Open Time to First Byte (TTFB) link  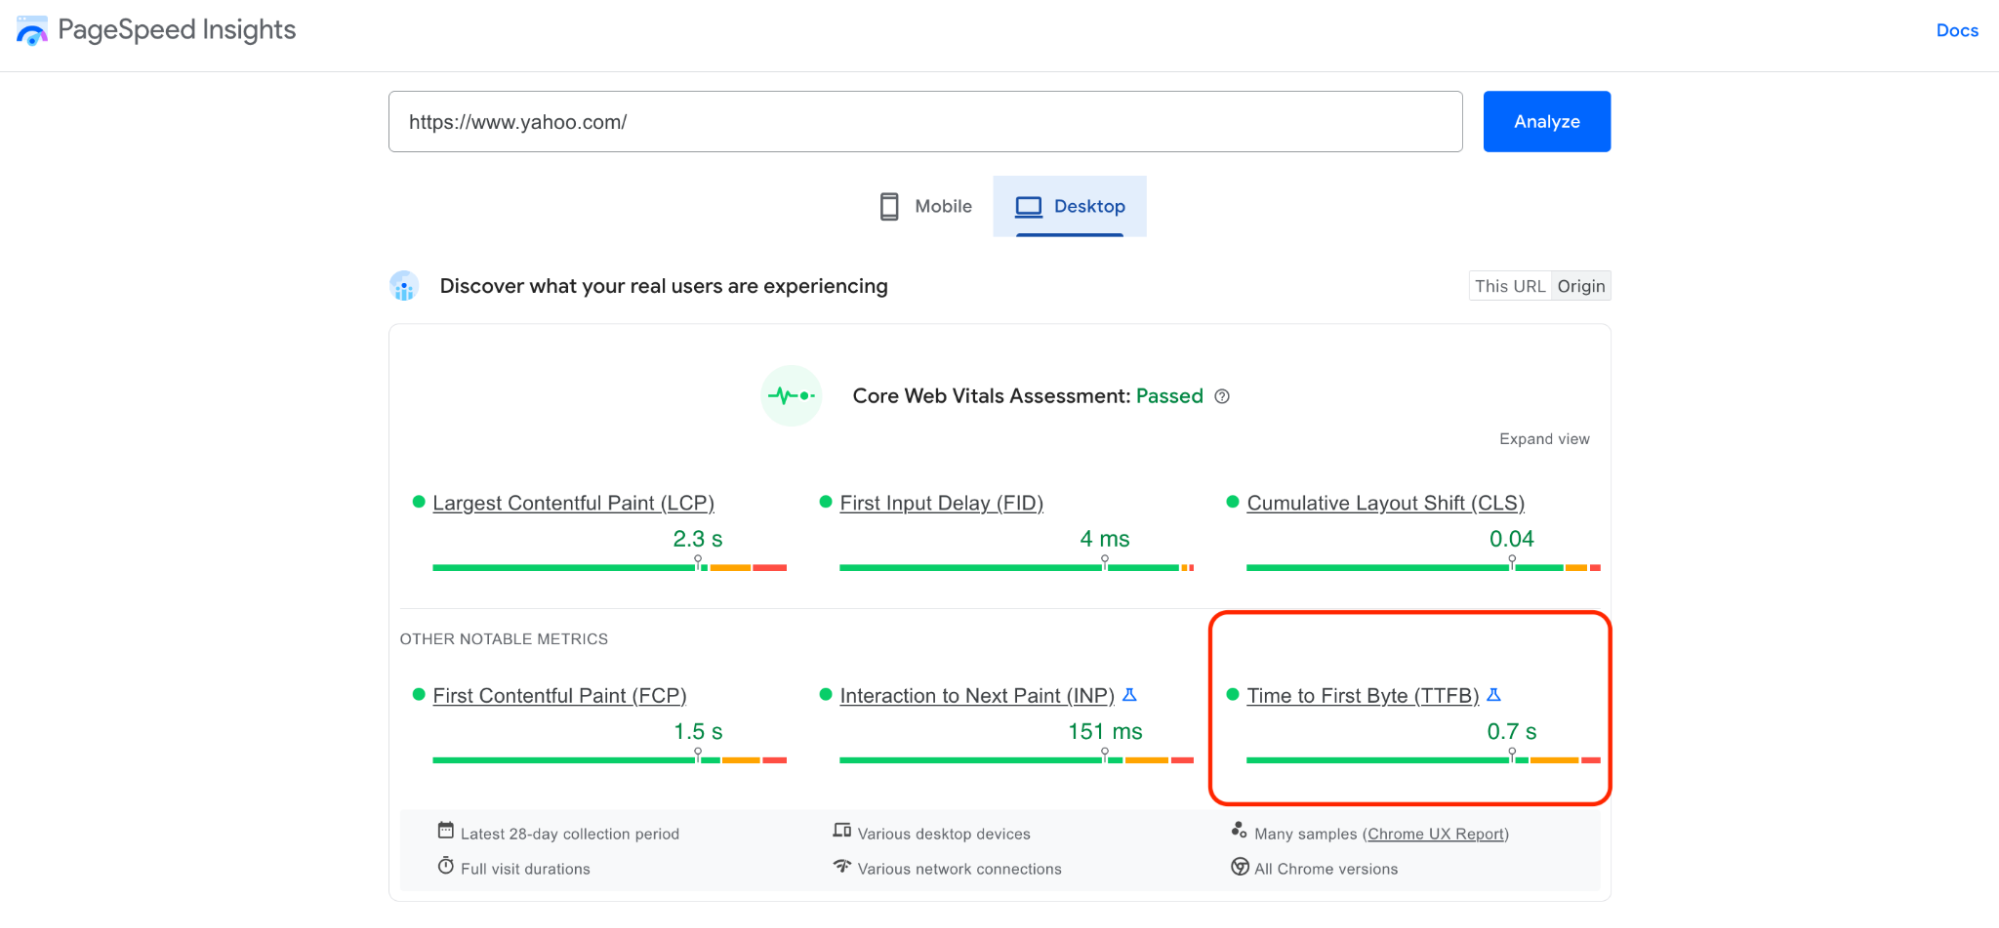click(1362, 696)
